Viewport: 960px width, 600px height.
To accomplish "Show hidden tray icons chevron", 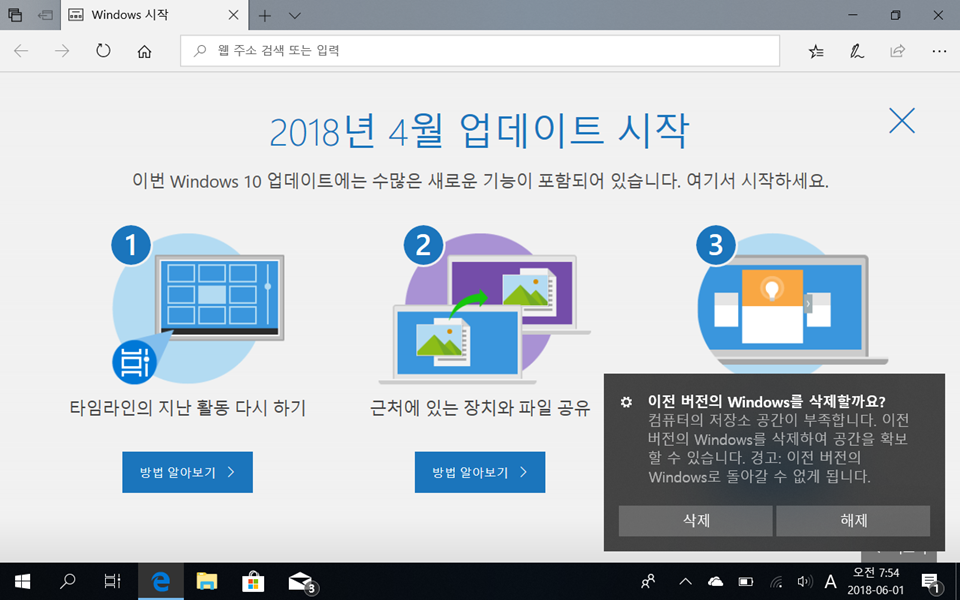I will [x=686, y=581].
